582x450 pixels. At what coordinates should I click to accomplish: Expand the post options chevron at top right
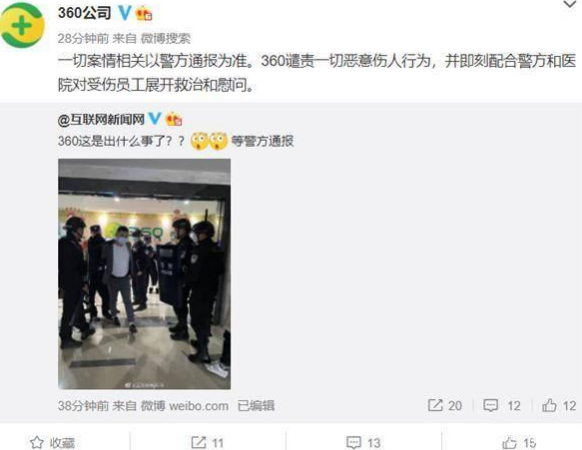tap(570, 4)
